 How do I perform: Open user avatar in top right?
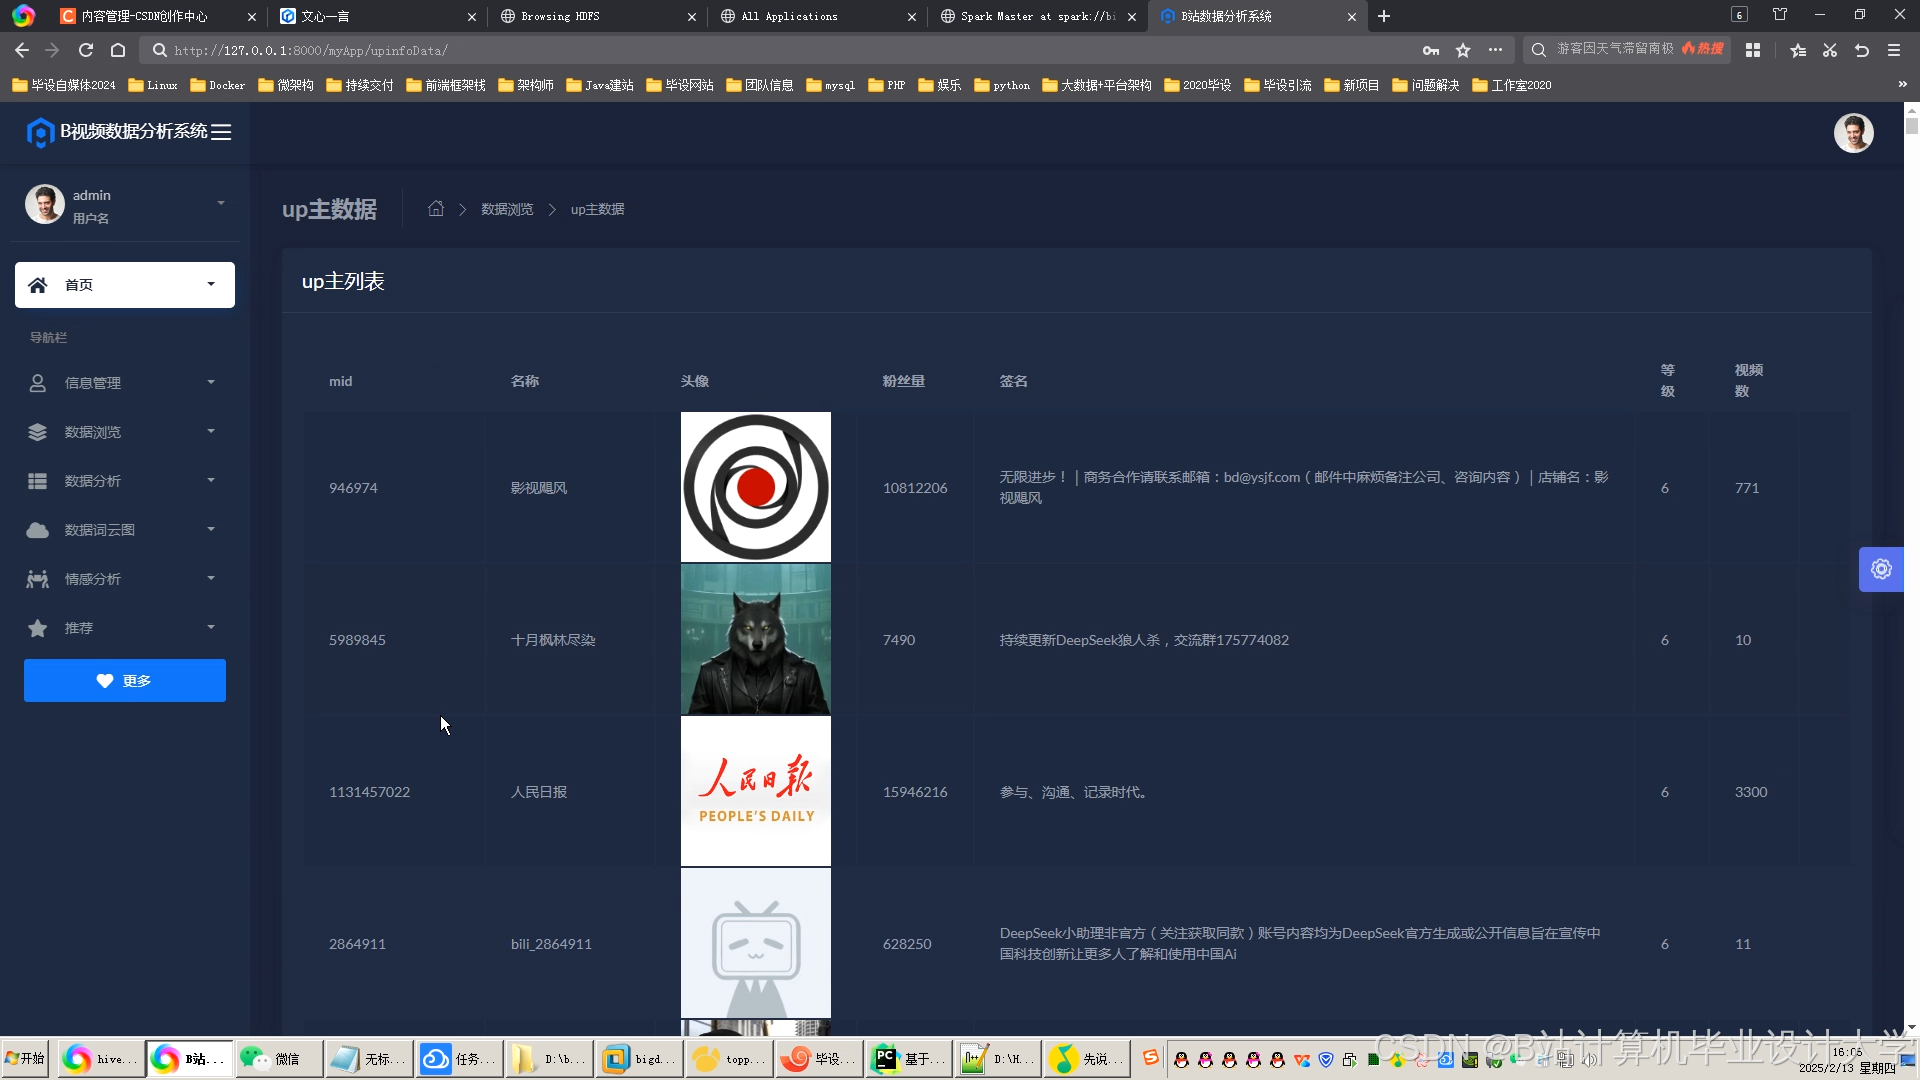[1853, 133]
